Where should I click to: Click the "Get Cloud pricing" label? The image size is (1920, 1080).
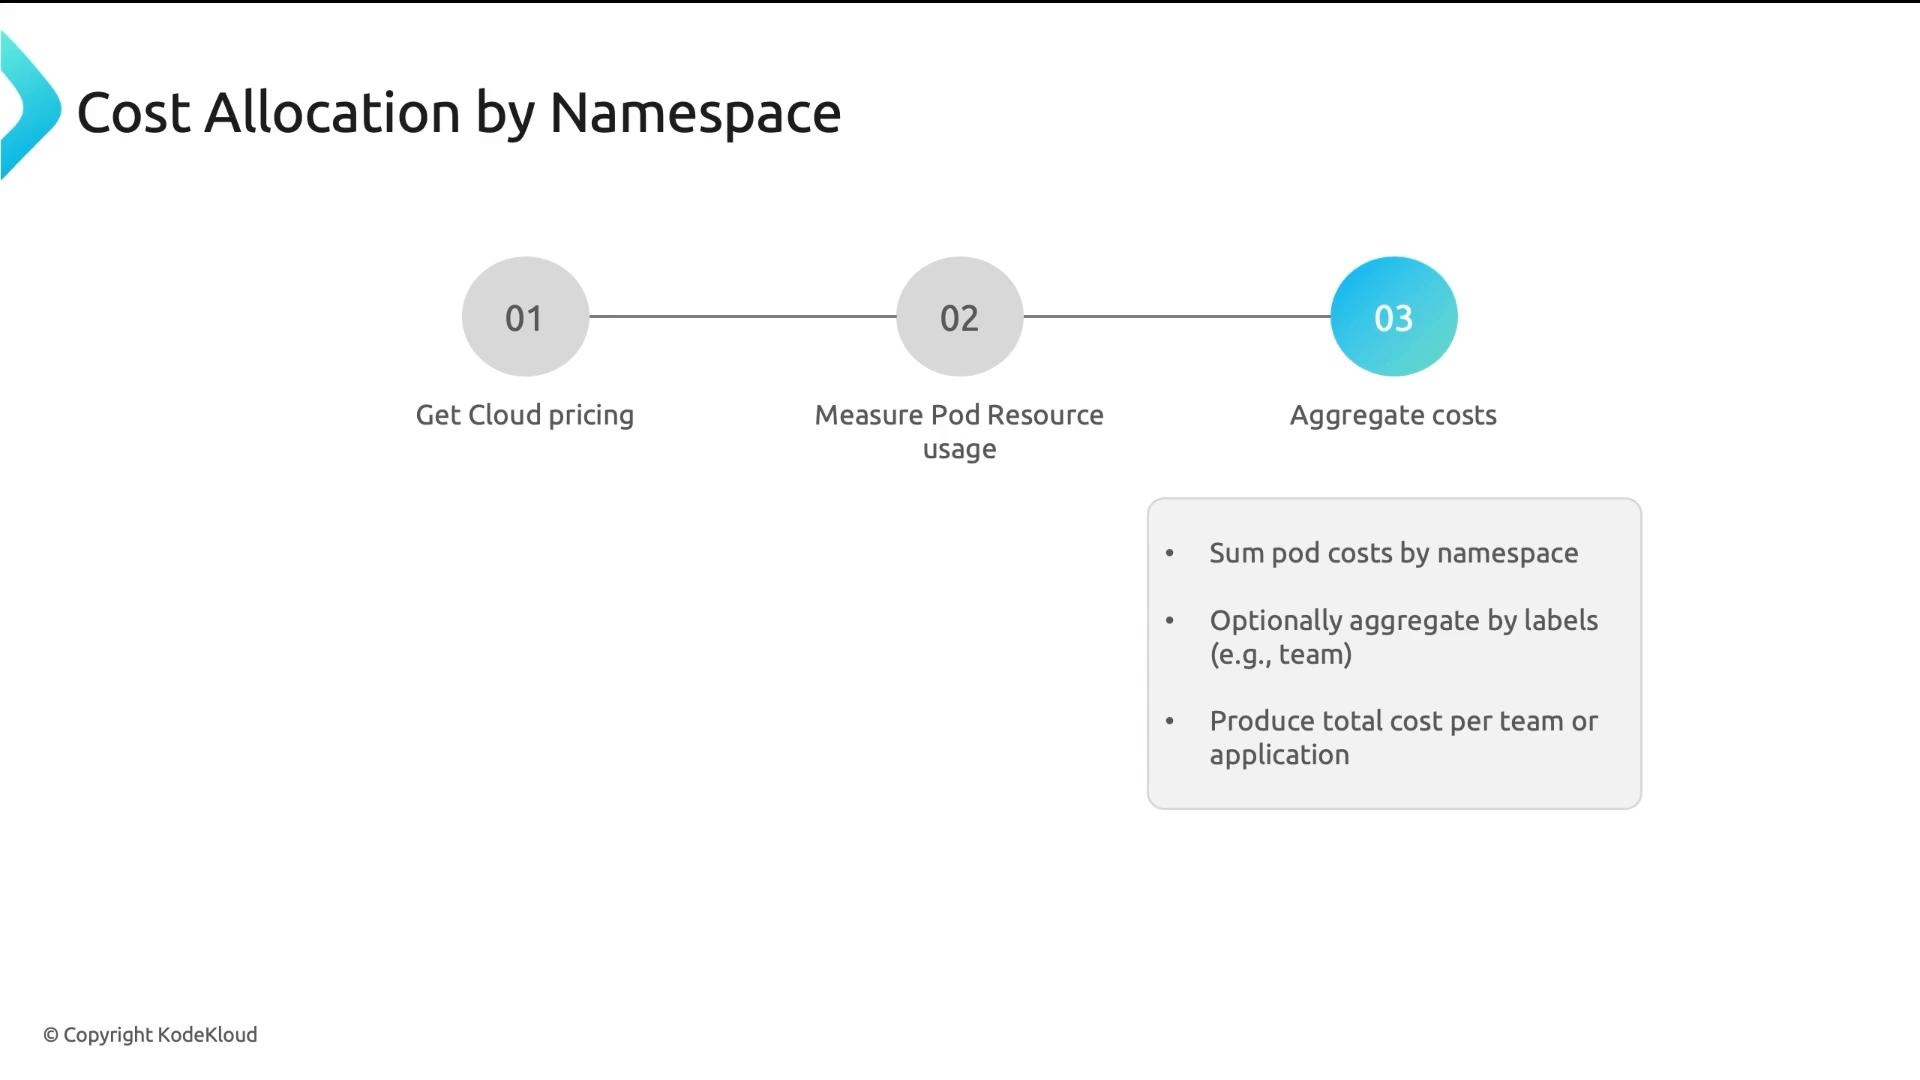point(525,415)
